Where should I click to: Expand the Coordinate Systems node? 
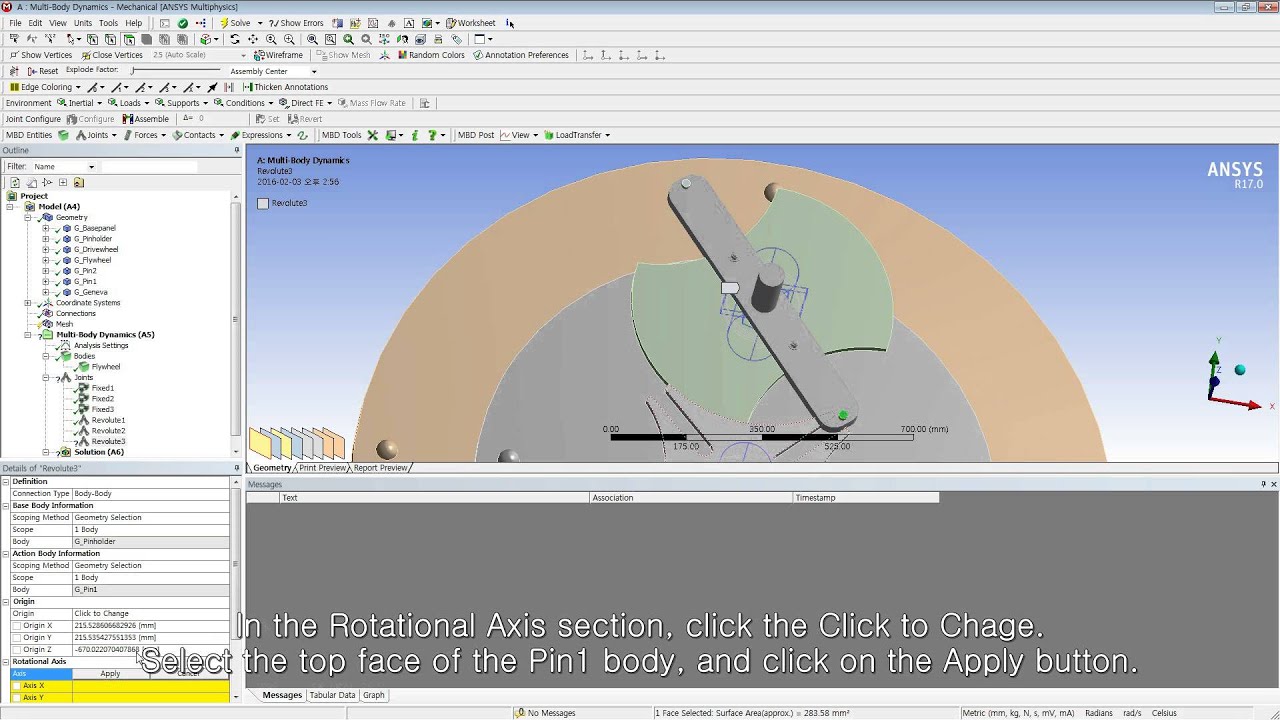28,303
